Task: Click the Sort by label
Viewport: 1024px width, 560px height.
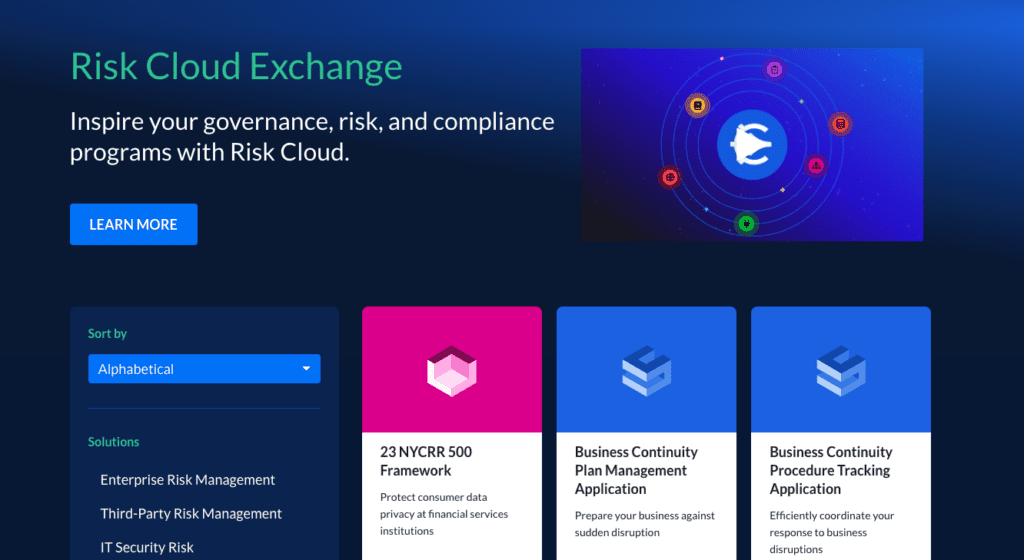Action: pos(107,334)
